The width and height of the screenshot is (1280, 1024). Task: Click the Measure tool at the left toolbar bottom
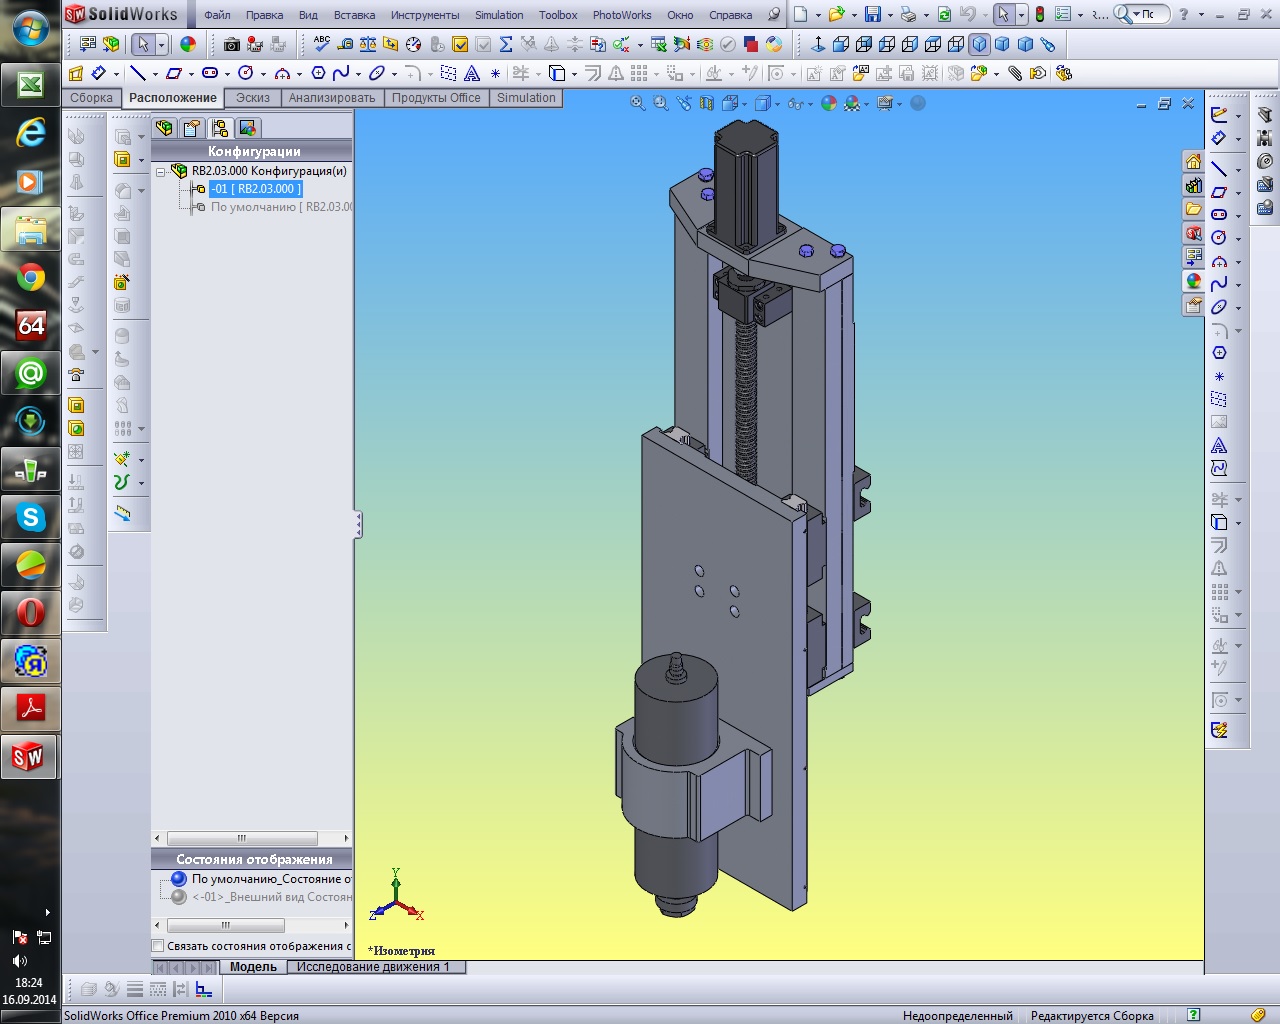point(122,514)
